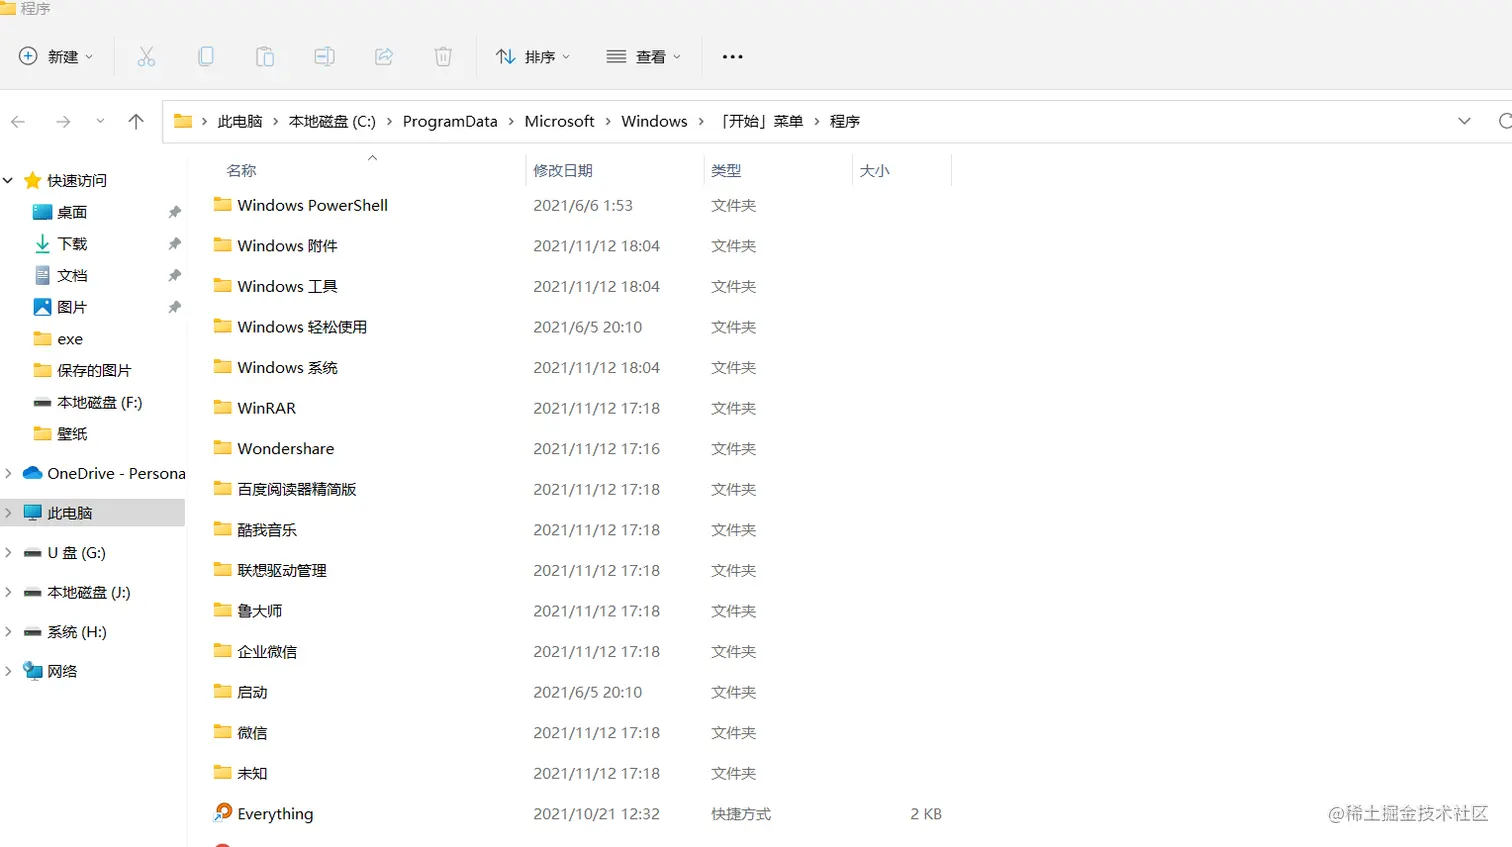Click Microsoft in the breadcrumb path
The image size is (1512, 847).
559,121
